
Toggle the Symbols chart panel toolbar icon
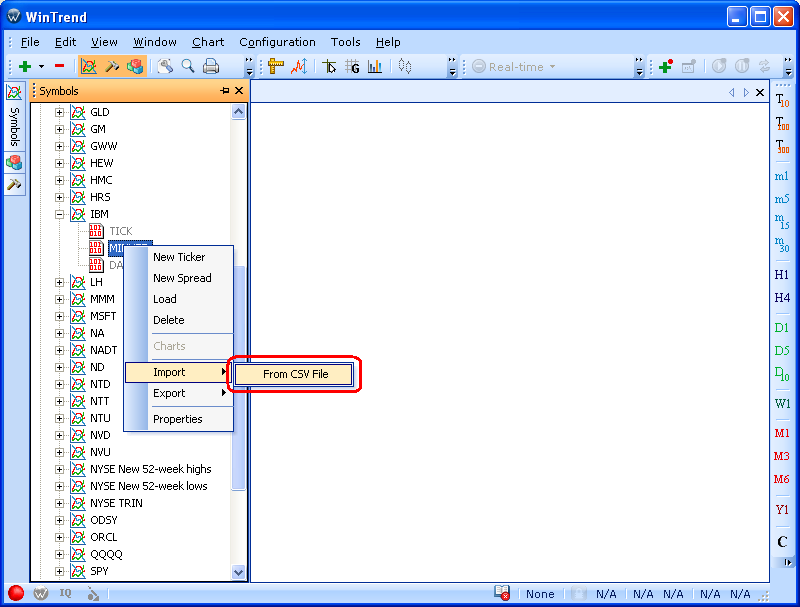tap(89, 66)
